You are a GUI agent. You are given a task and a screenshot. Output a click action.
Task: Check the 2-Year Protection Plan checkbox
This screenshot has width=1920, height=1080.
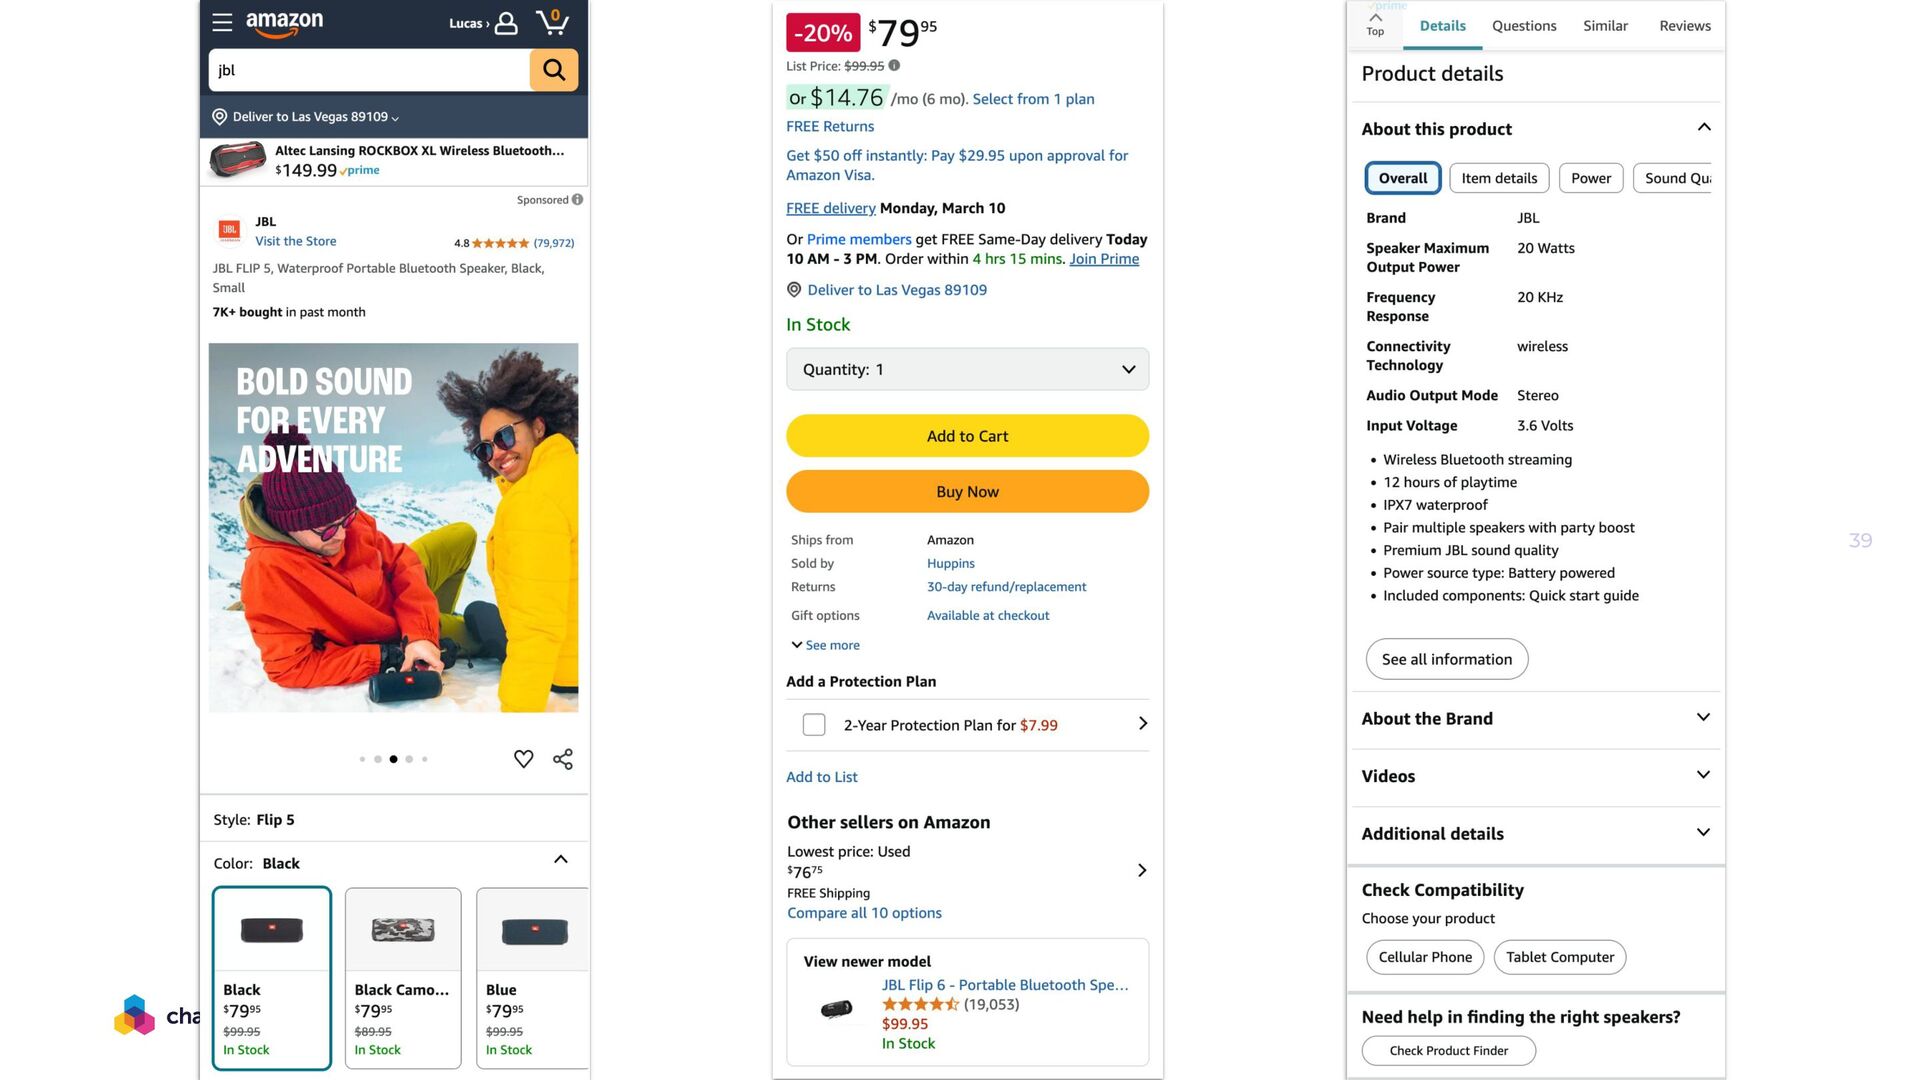[x=814, y=725]
